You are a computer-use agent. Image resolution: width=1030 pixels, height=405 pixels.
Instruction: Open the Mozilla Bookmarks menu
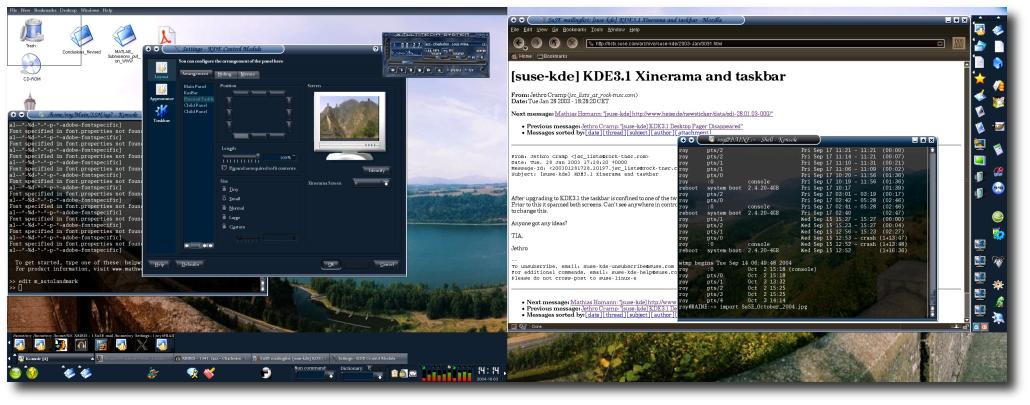[x=575, y=30]
